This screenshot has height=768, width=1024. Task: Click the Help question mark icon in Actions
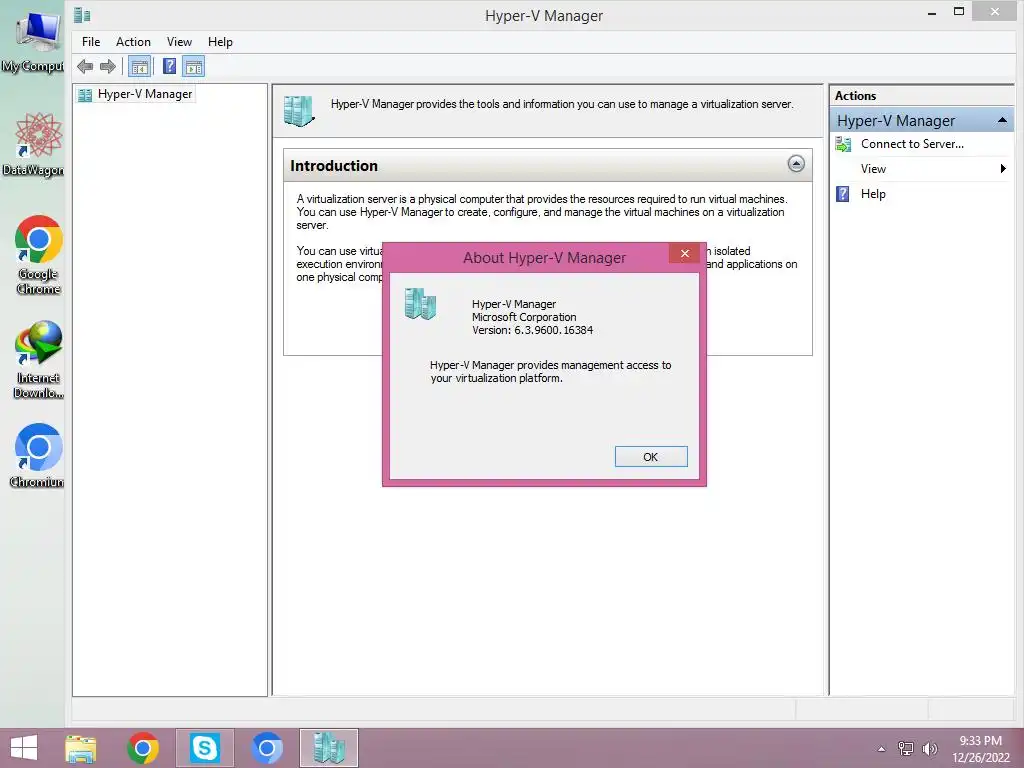coord(842,194)
